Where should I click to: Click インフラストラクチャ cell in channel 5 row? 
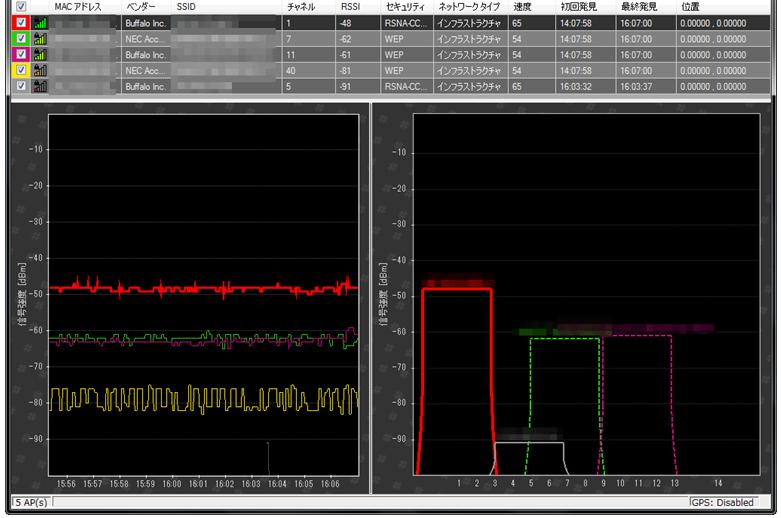469,86
